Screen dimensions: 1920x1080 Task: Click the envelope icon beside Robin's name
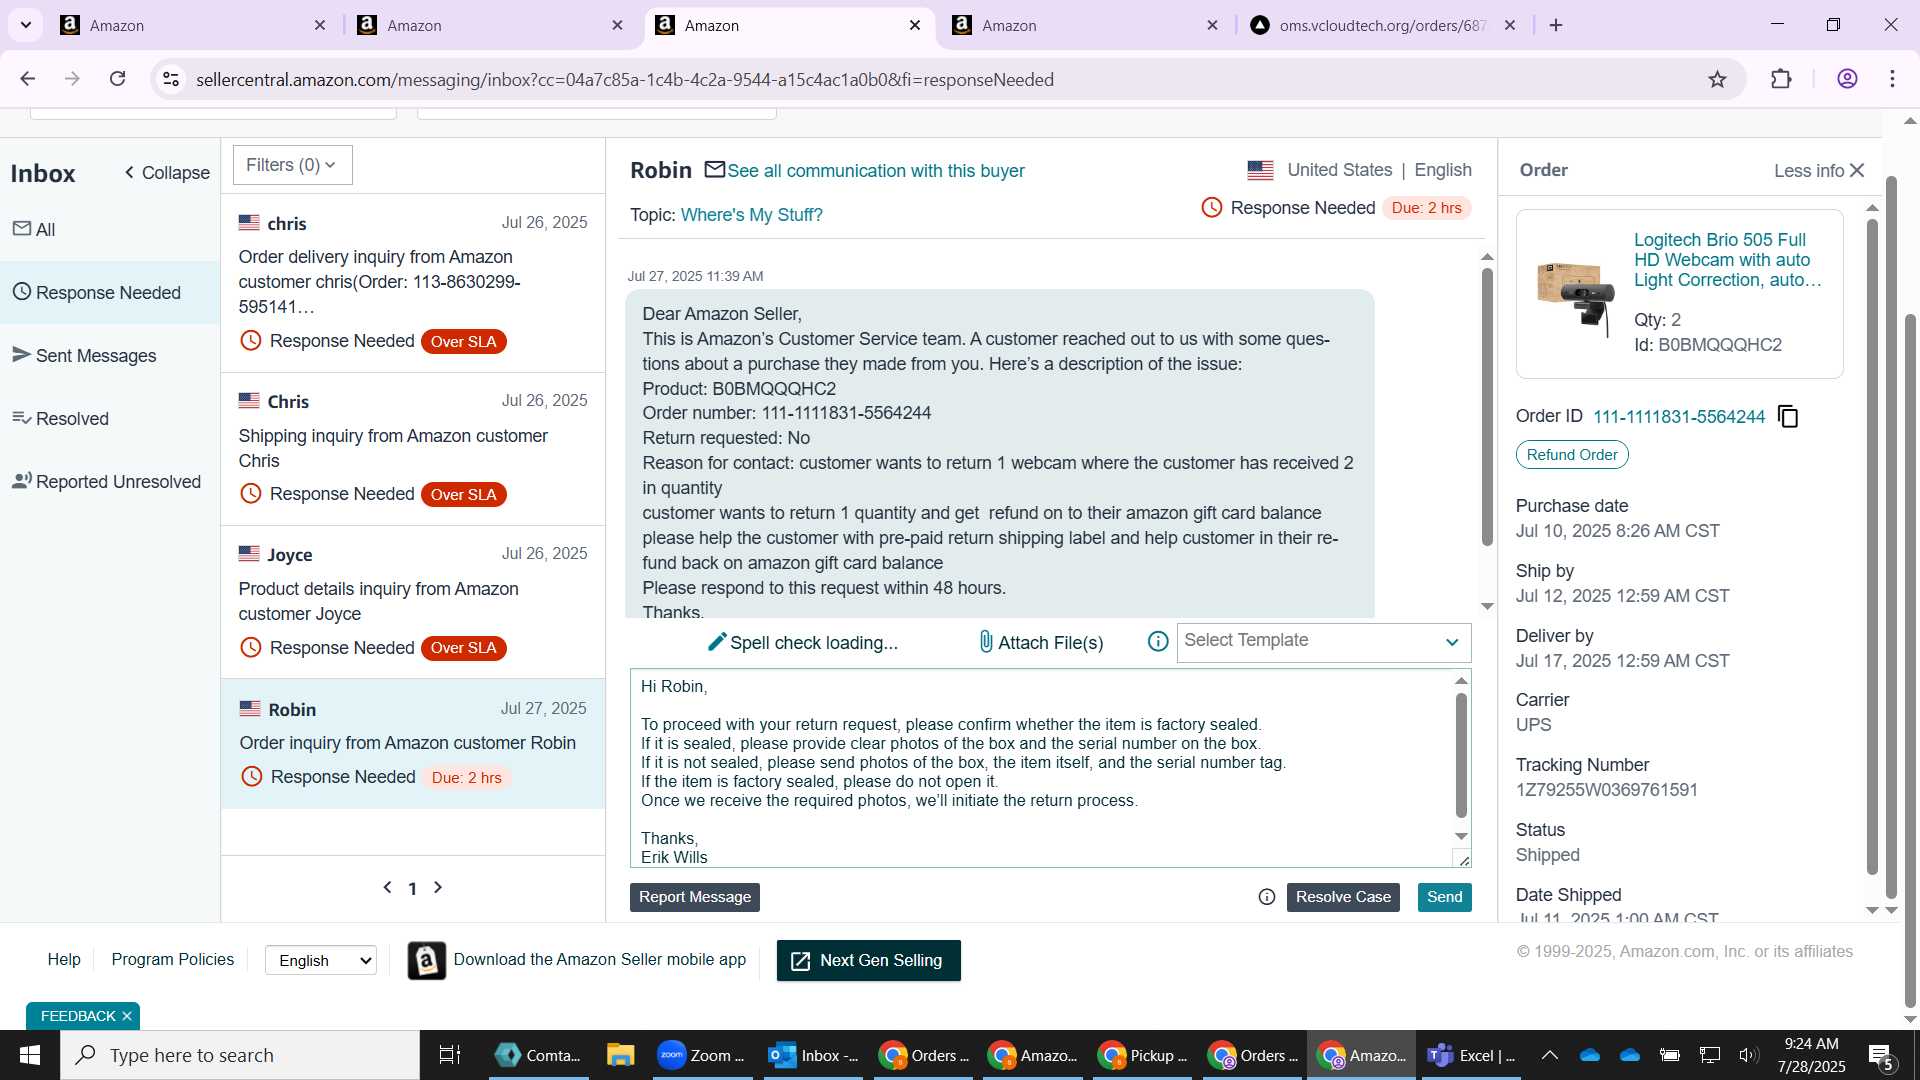coord(714,170)
